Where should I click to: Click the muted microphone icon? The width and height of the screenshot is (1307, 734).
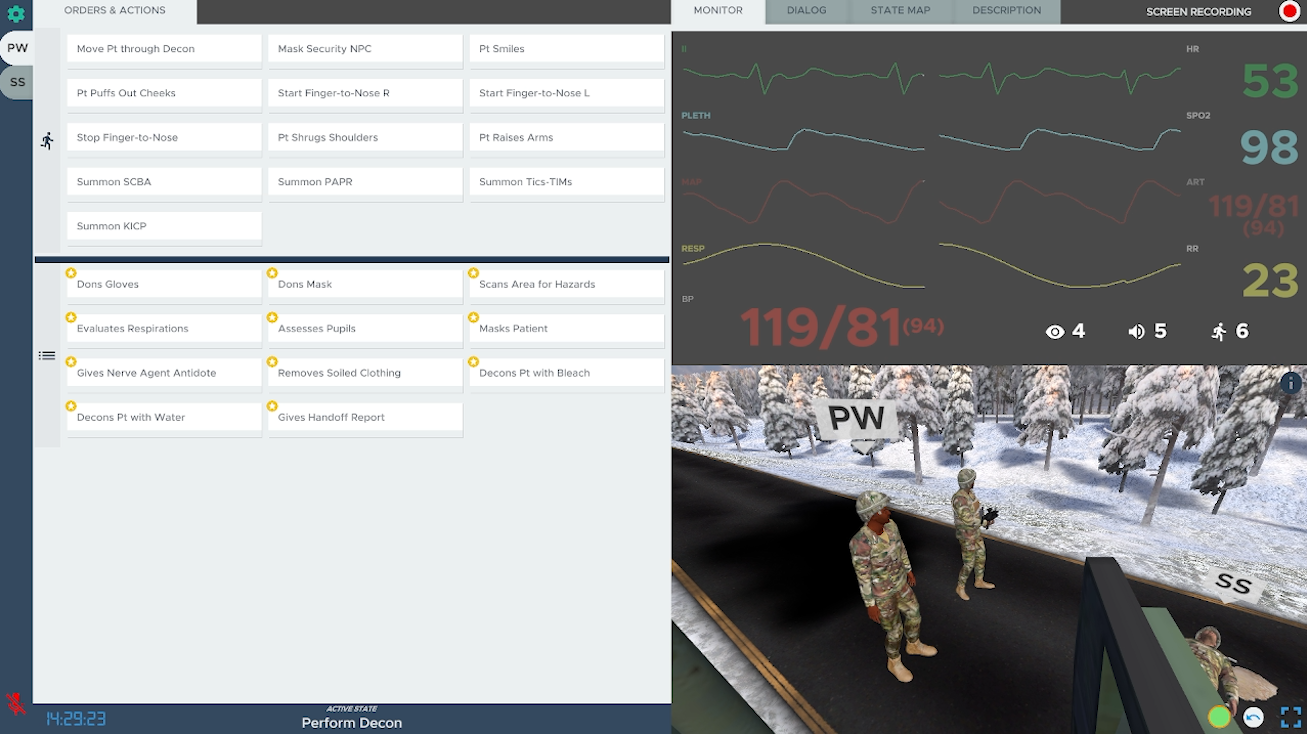tap(15, 703)
